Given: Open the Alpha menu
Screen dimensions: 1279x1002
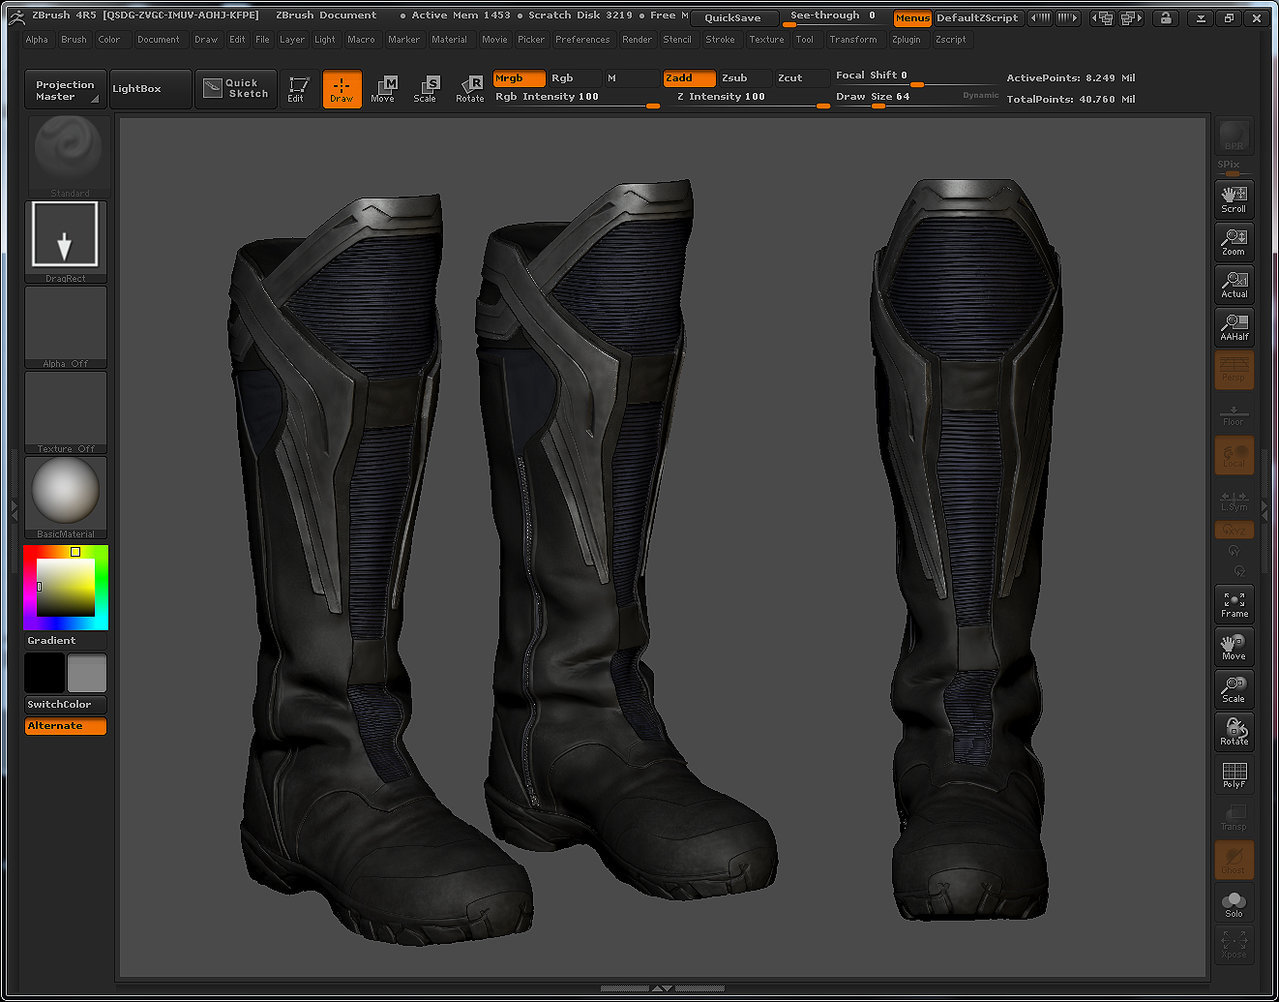Looking at the screenshot, I should pos(37,40).
